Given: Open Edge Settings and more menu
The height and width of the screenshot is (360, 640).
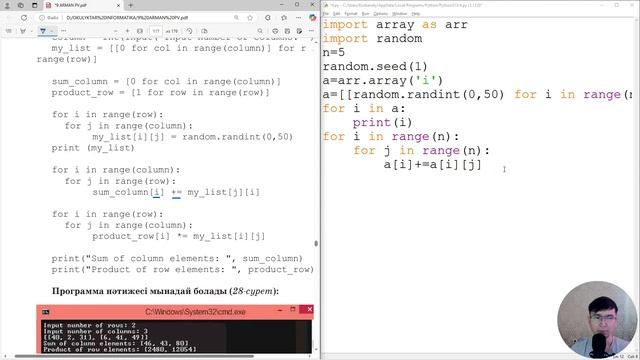Looking at the screenshot, I should point(299,18).
